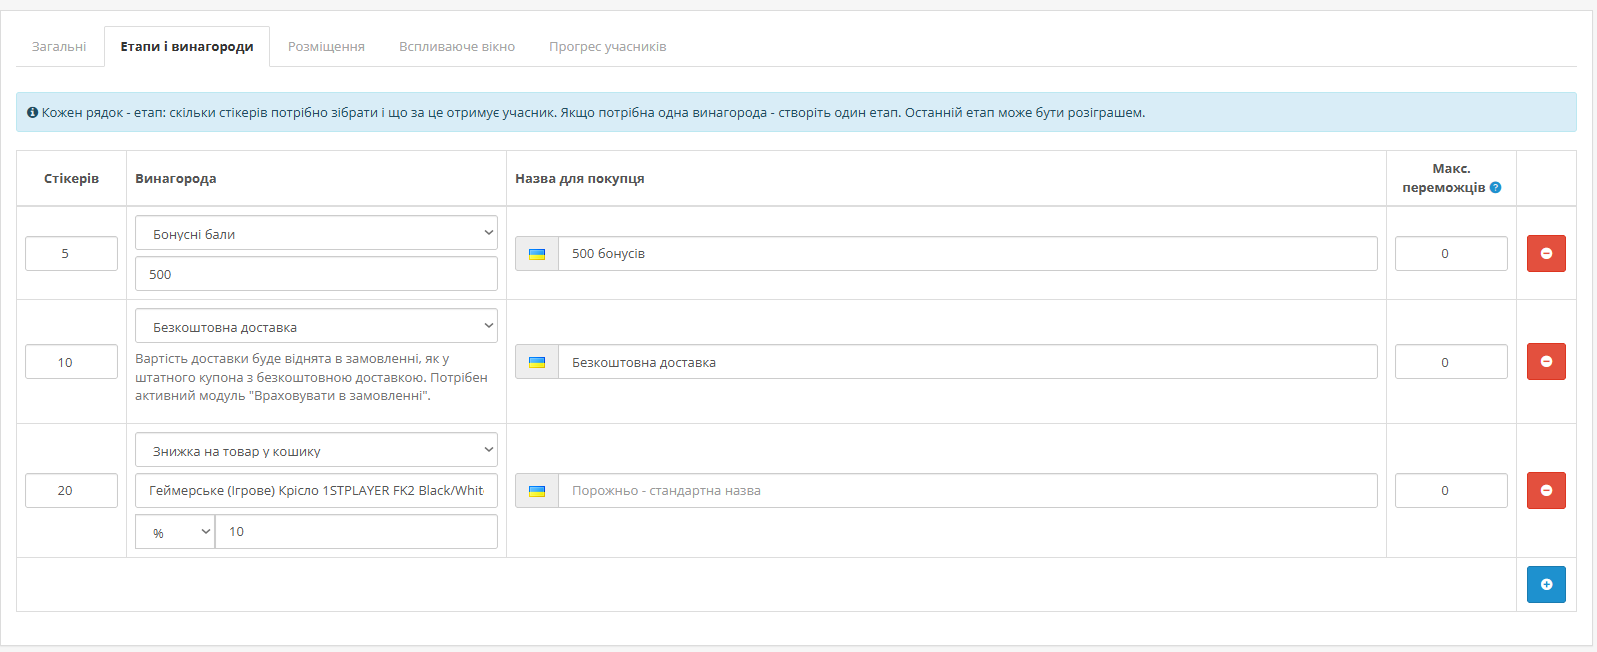The height and width of the screenshot is (652, 1597).
Task: Open the Безкоштовна доставка reward type dropdown
Action: tap(316, 326)
